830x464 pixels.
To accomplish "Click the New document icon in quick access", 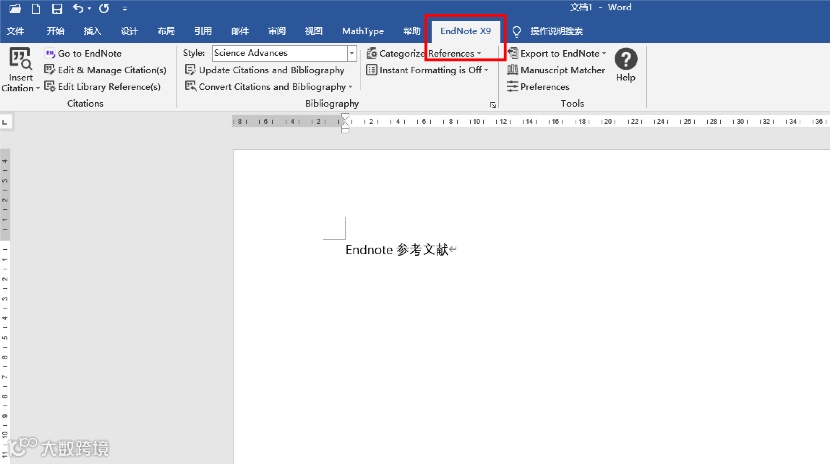I will [36, 8].
